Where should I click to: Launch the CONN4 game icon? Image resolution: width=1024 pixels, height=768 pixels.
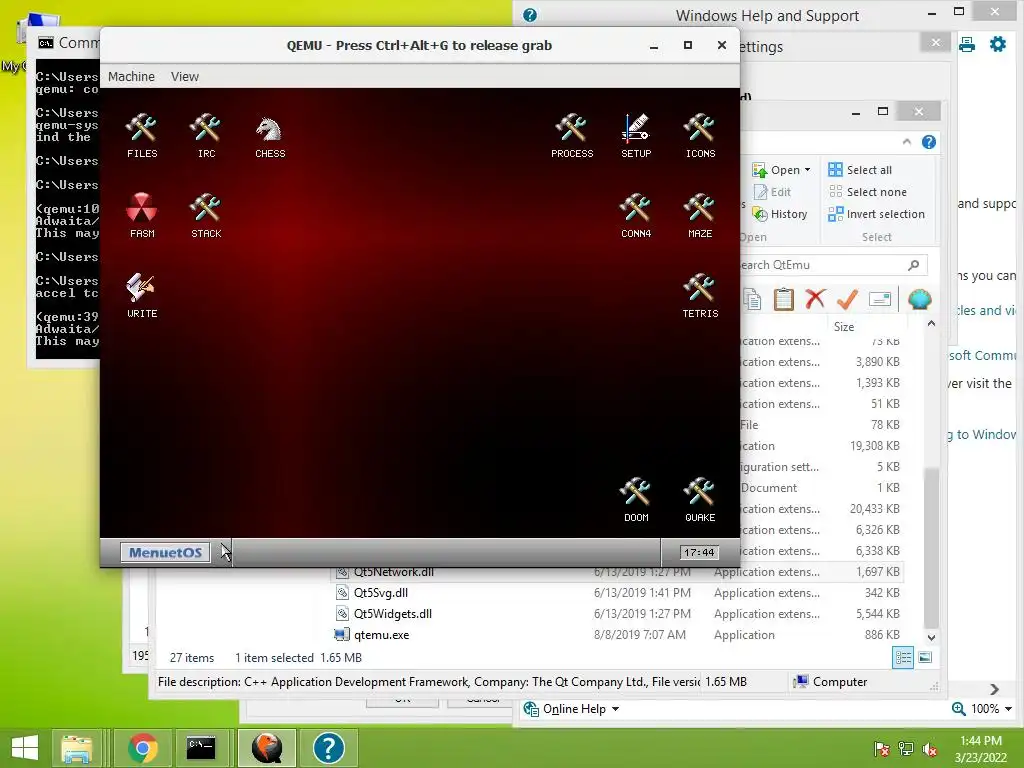[x=635, y=216]
